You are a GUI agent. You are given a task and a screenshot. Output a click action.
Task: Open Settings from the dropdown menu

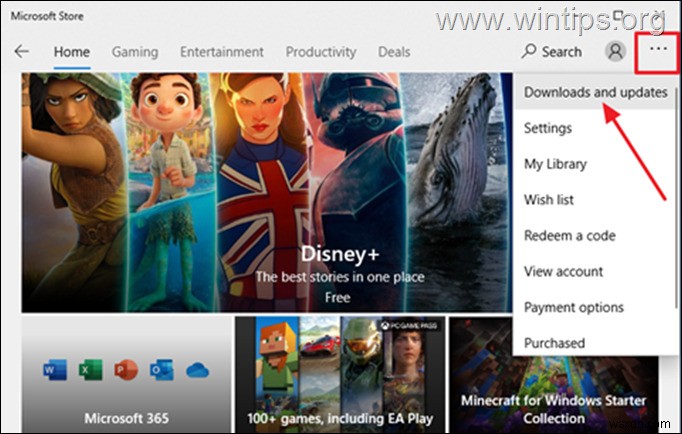(x=548, y=128)
